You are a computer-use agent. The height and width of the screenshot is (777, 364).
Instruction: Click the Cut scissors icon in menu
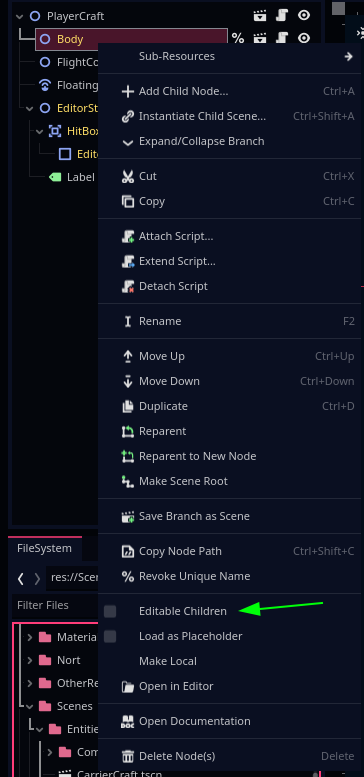[x=128, y=176]
